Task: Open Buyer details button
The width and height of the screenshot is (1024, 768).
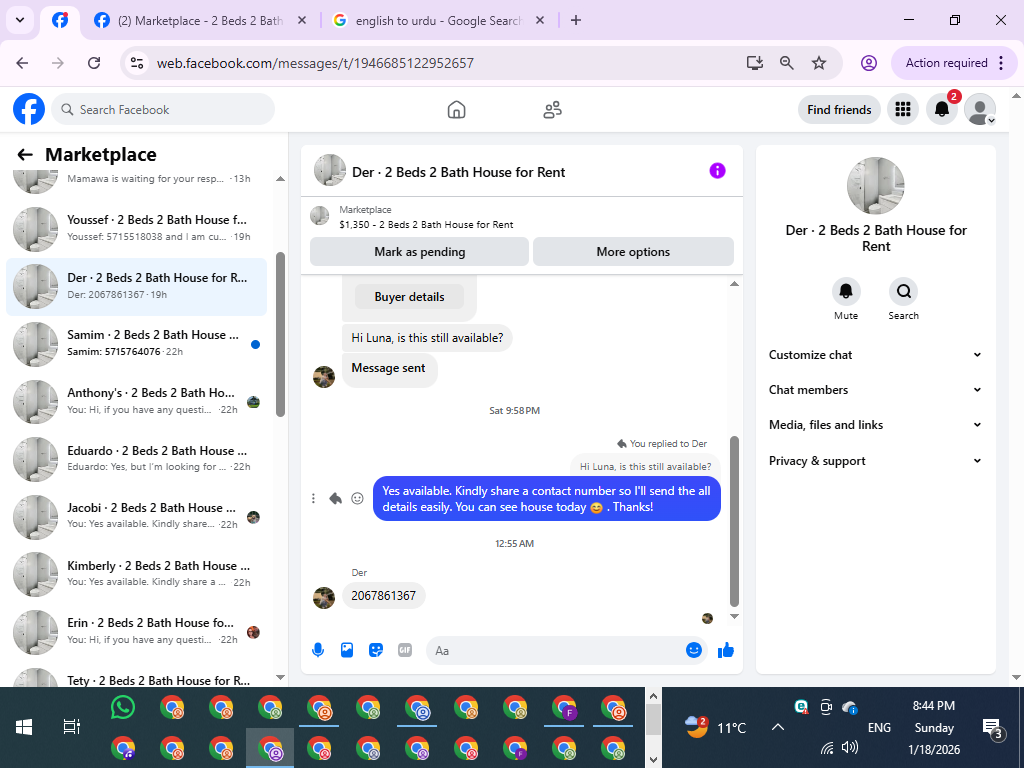Action: pyautogui.click(x=409, y=296)
